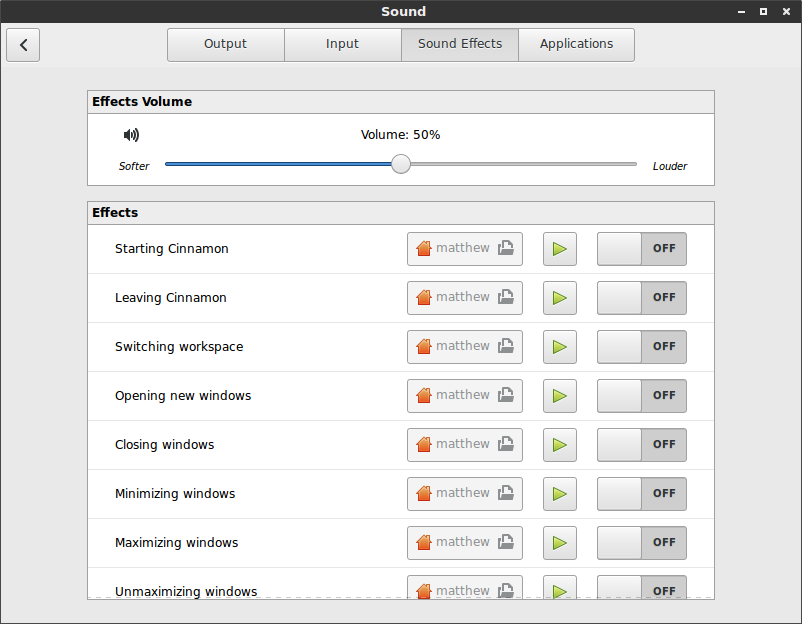Image resolution: width=802 pixels, height=624 pixels.
Task: Turn on Switching workspace sound
Action: tap(641, 347)
